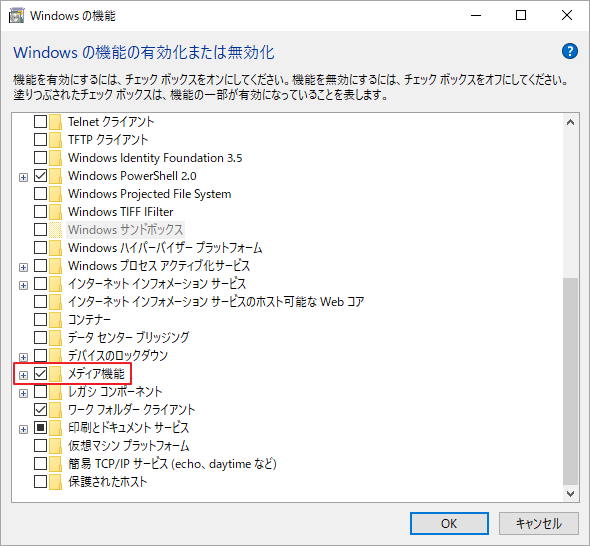Check the TFTP クライアント checkbox
Viewport: 590px width, 546px height.
pyautogui.click(x=40, y=140)
